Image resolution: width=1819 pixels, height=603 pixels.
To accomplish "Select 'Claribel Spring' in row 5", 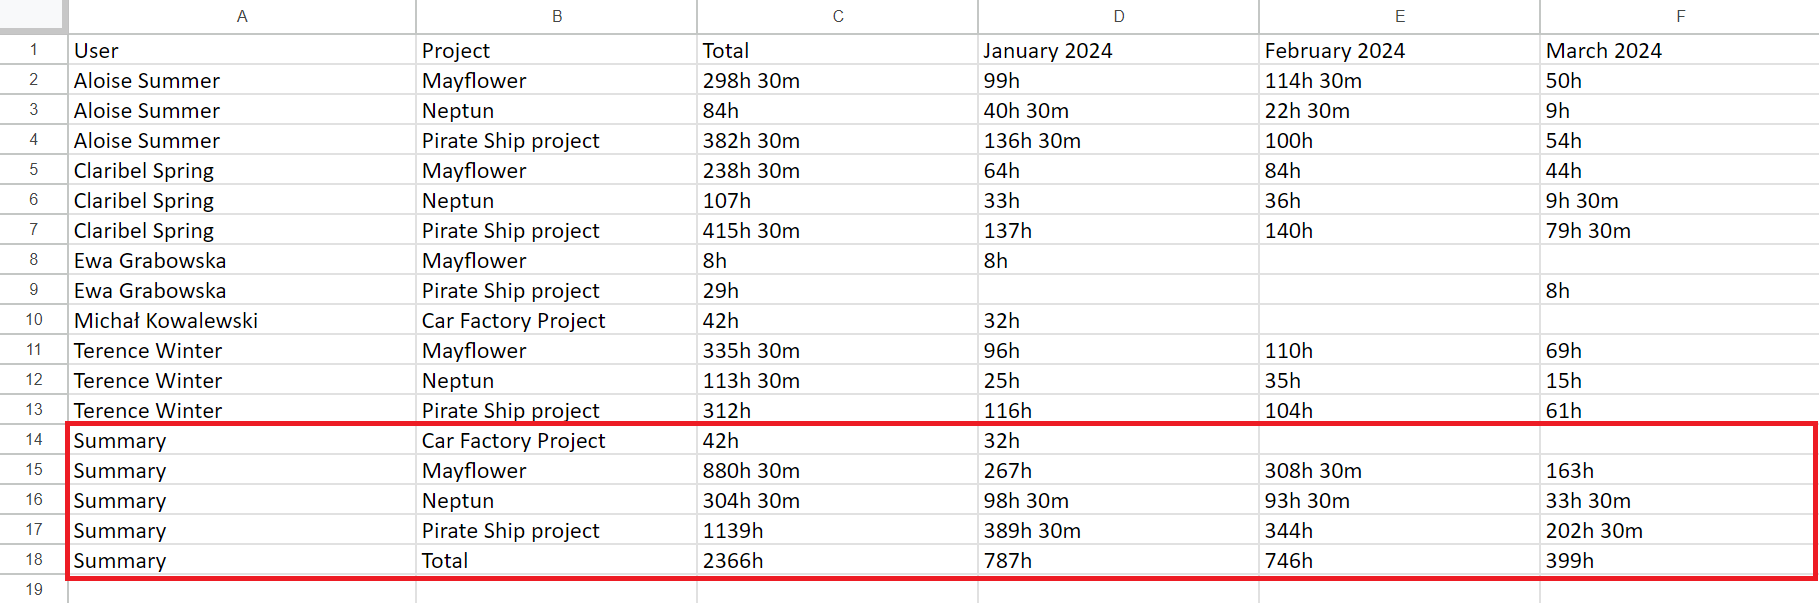I will (242, 170).
